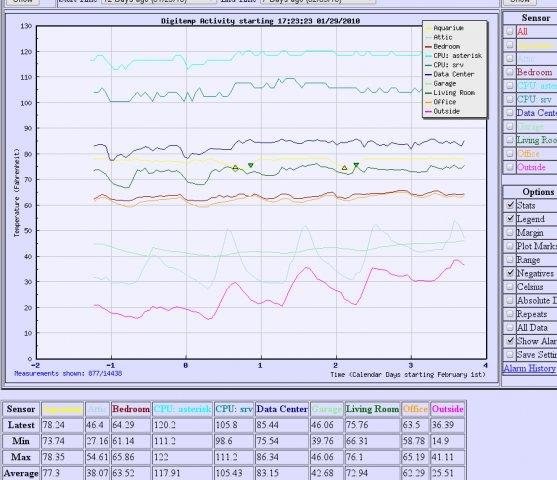The width and height of the screenshot is (557, 480).
Task: Enable the Celsius option
Action: click(510, 286)
